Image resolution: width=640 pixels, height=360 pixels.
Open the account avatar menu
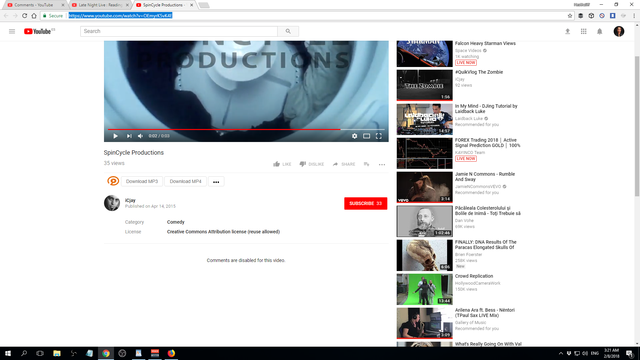(619, 31)
